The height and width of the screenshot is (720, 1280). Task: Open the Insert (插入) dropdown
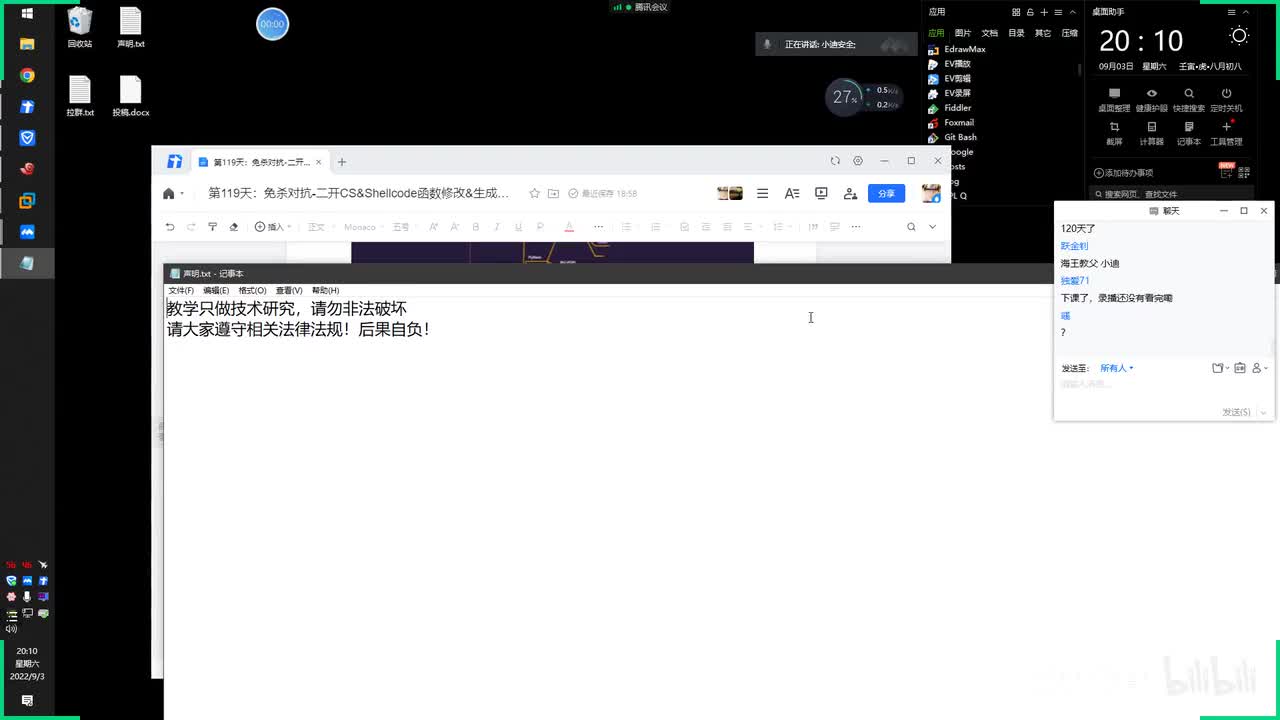coord(273,227)
